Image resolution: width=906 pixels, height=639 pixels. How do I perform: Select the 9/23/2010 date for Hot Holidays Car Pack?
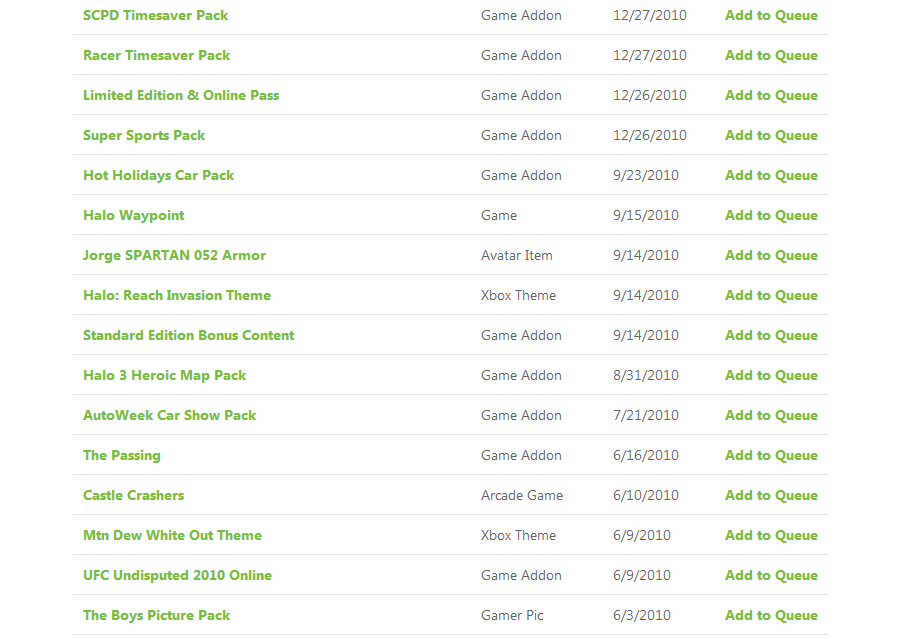tap(646, 176)
